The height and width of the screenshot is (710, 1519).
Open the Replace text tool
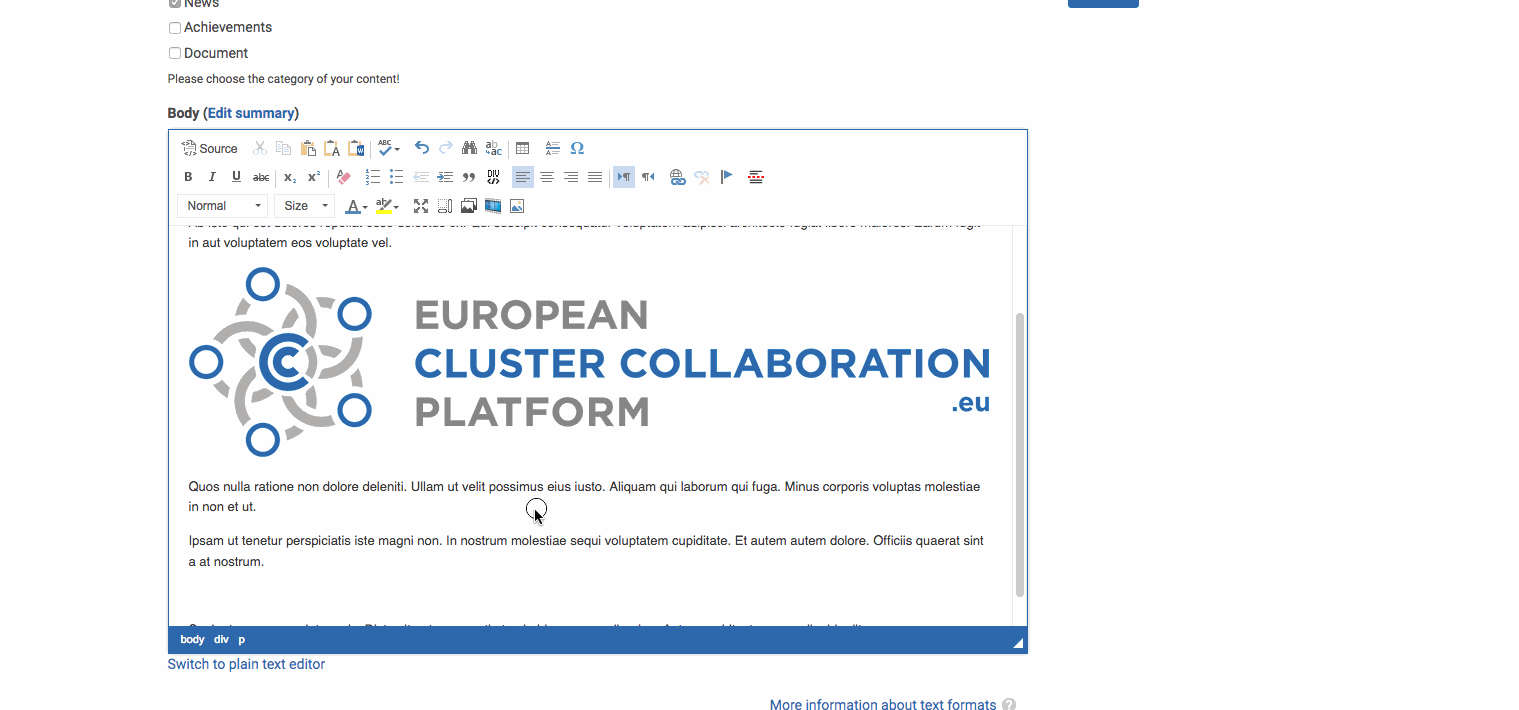(494, 148)
